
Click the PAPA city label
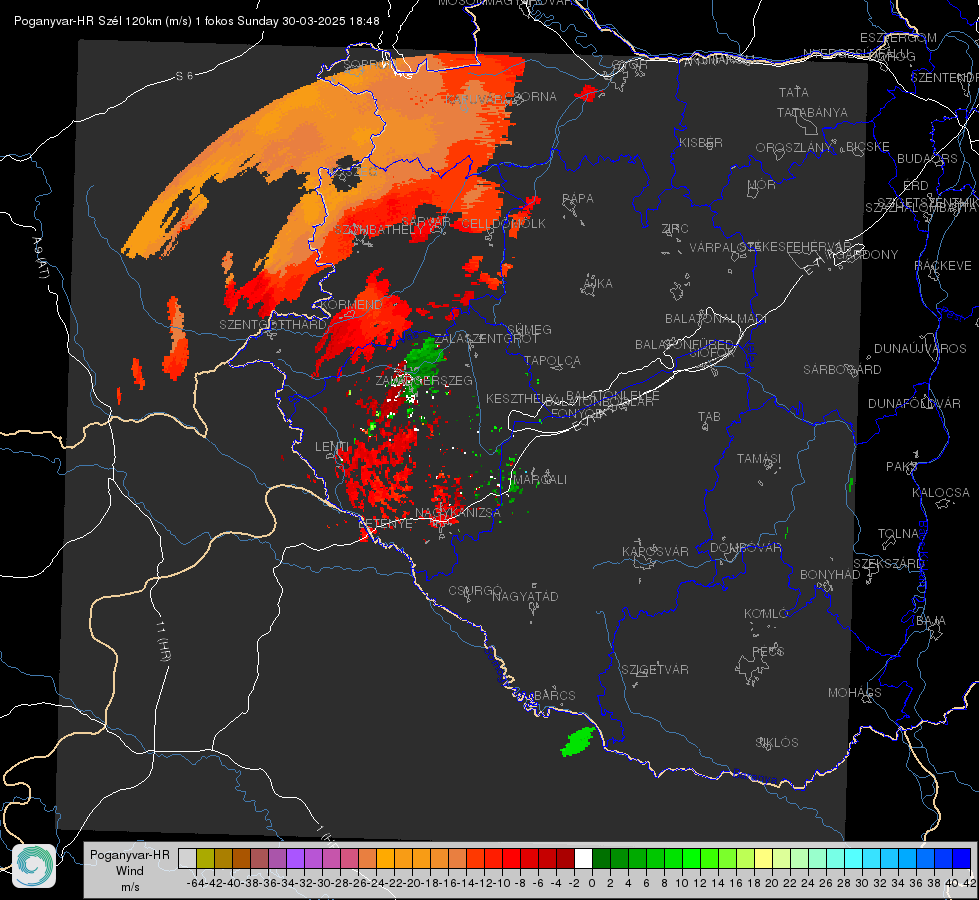tap(578, 198)
